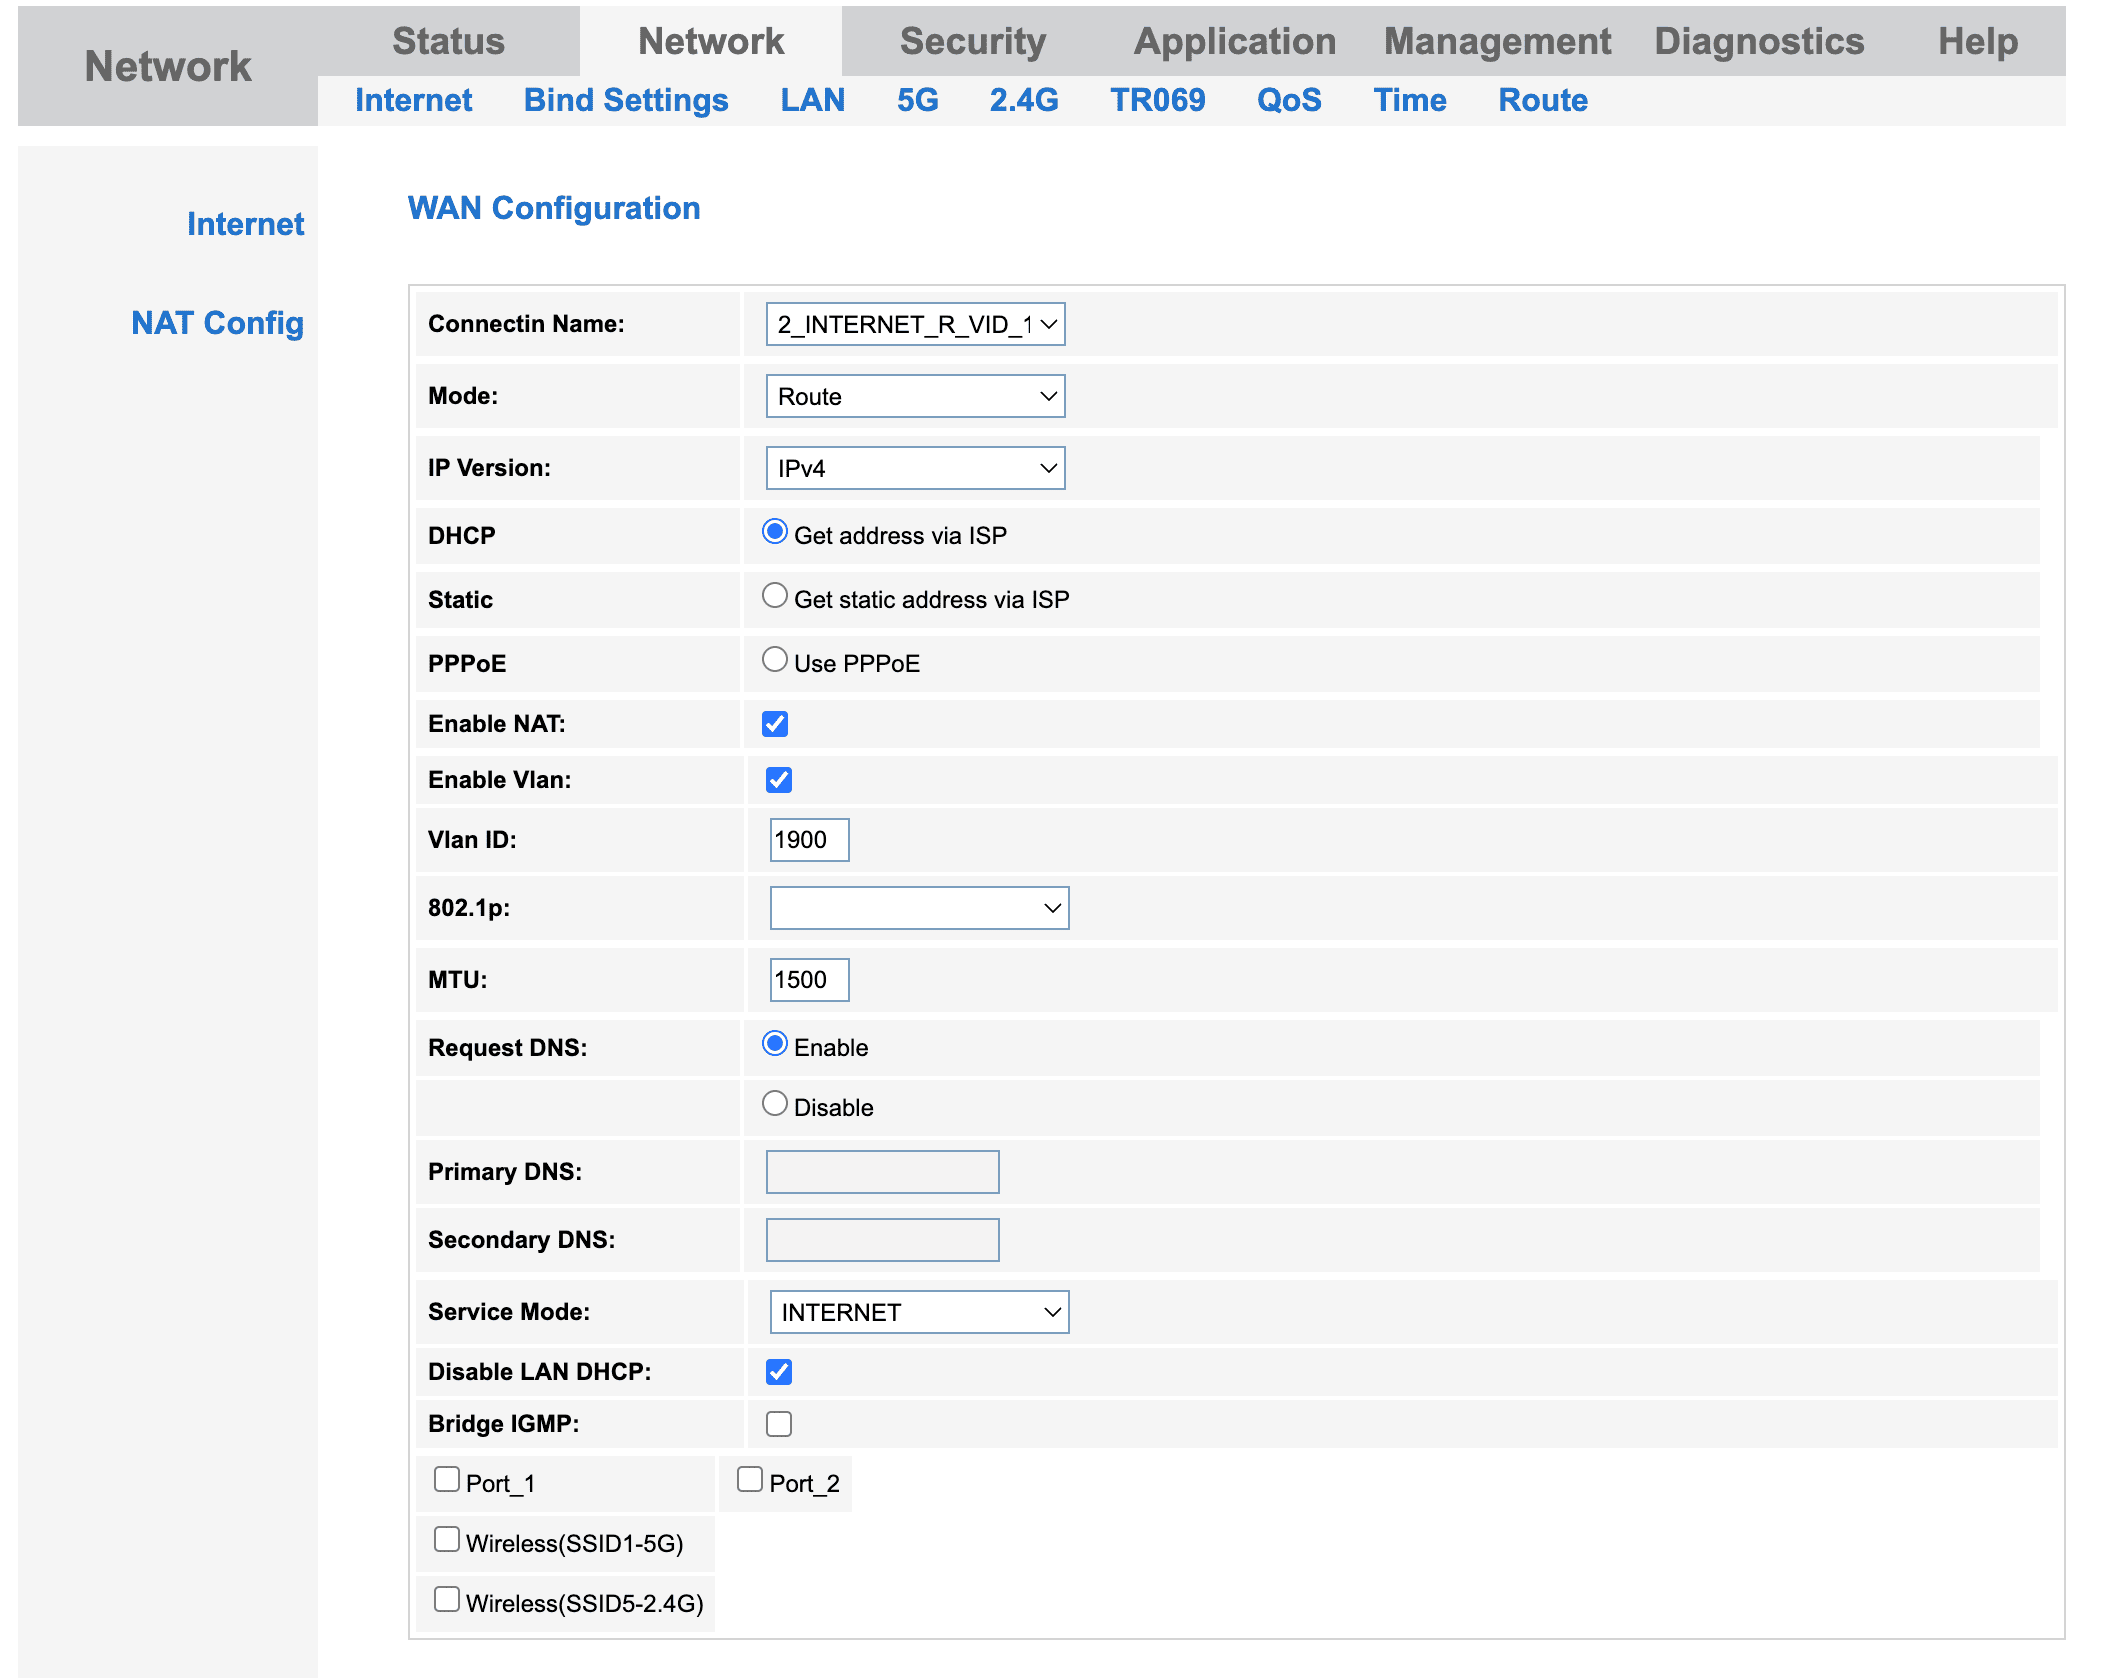Choose Disable for Request DNS
2126x1678 pixels.
point(775,1104)
